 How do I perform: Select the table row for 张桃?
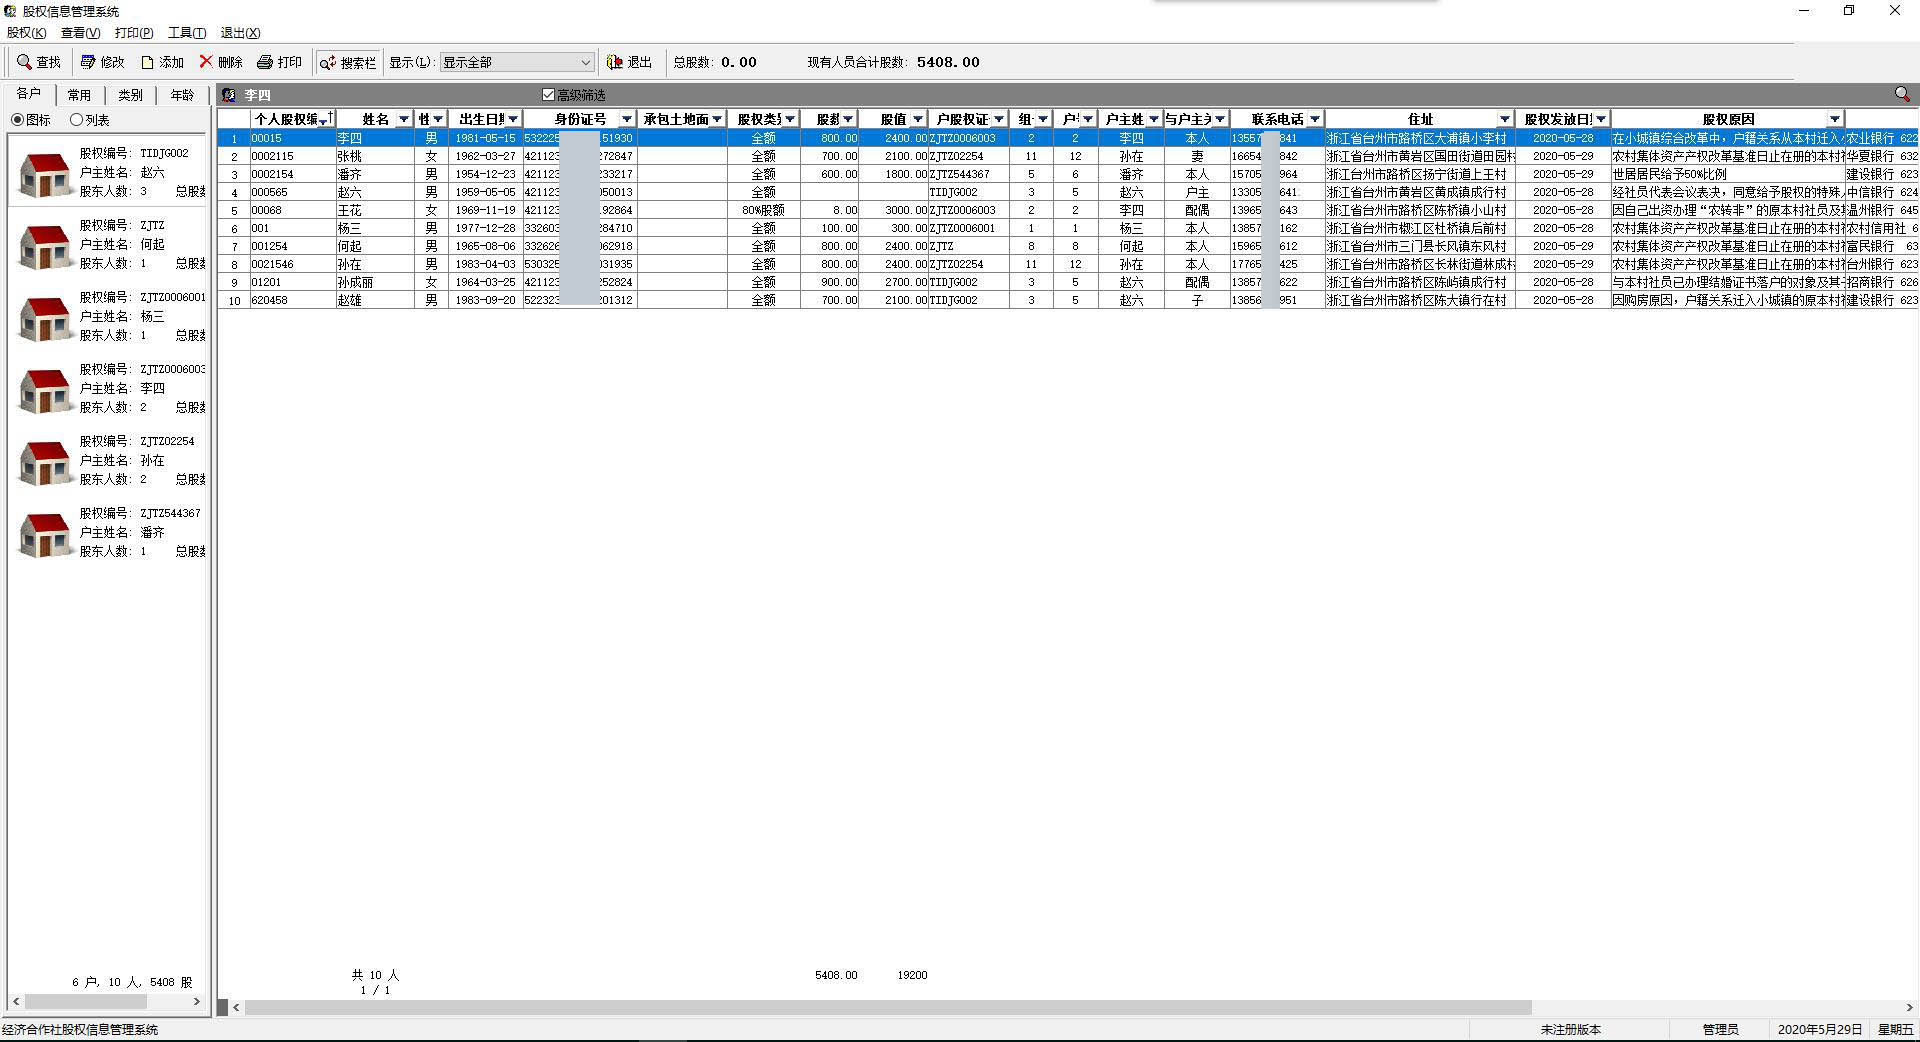pyautogui.click(x=349, y=156)
